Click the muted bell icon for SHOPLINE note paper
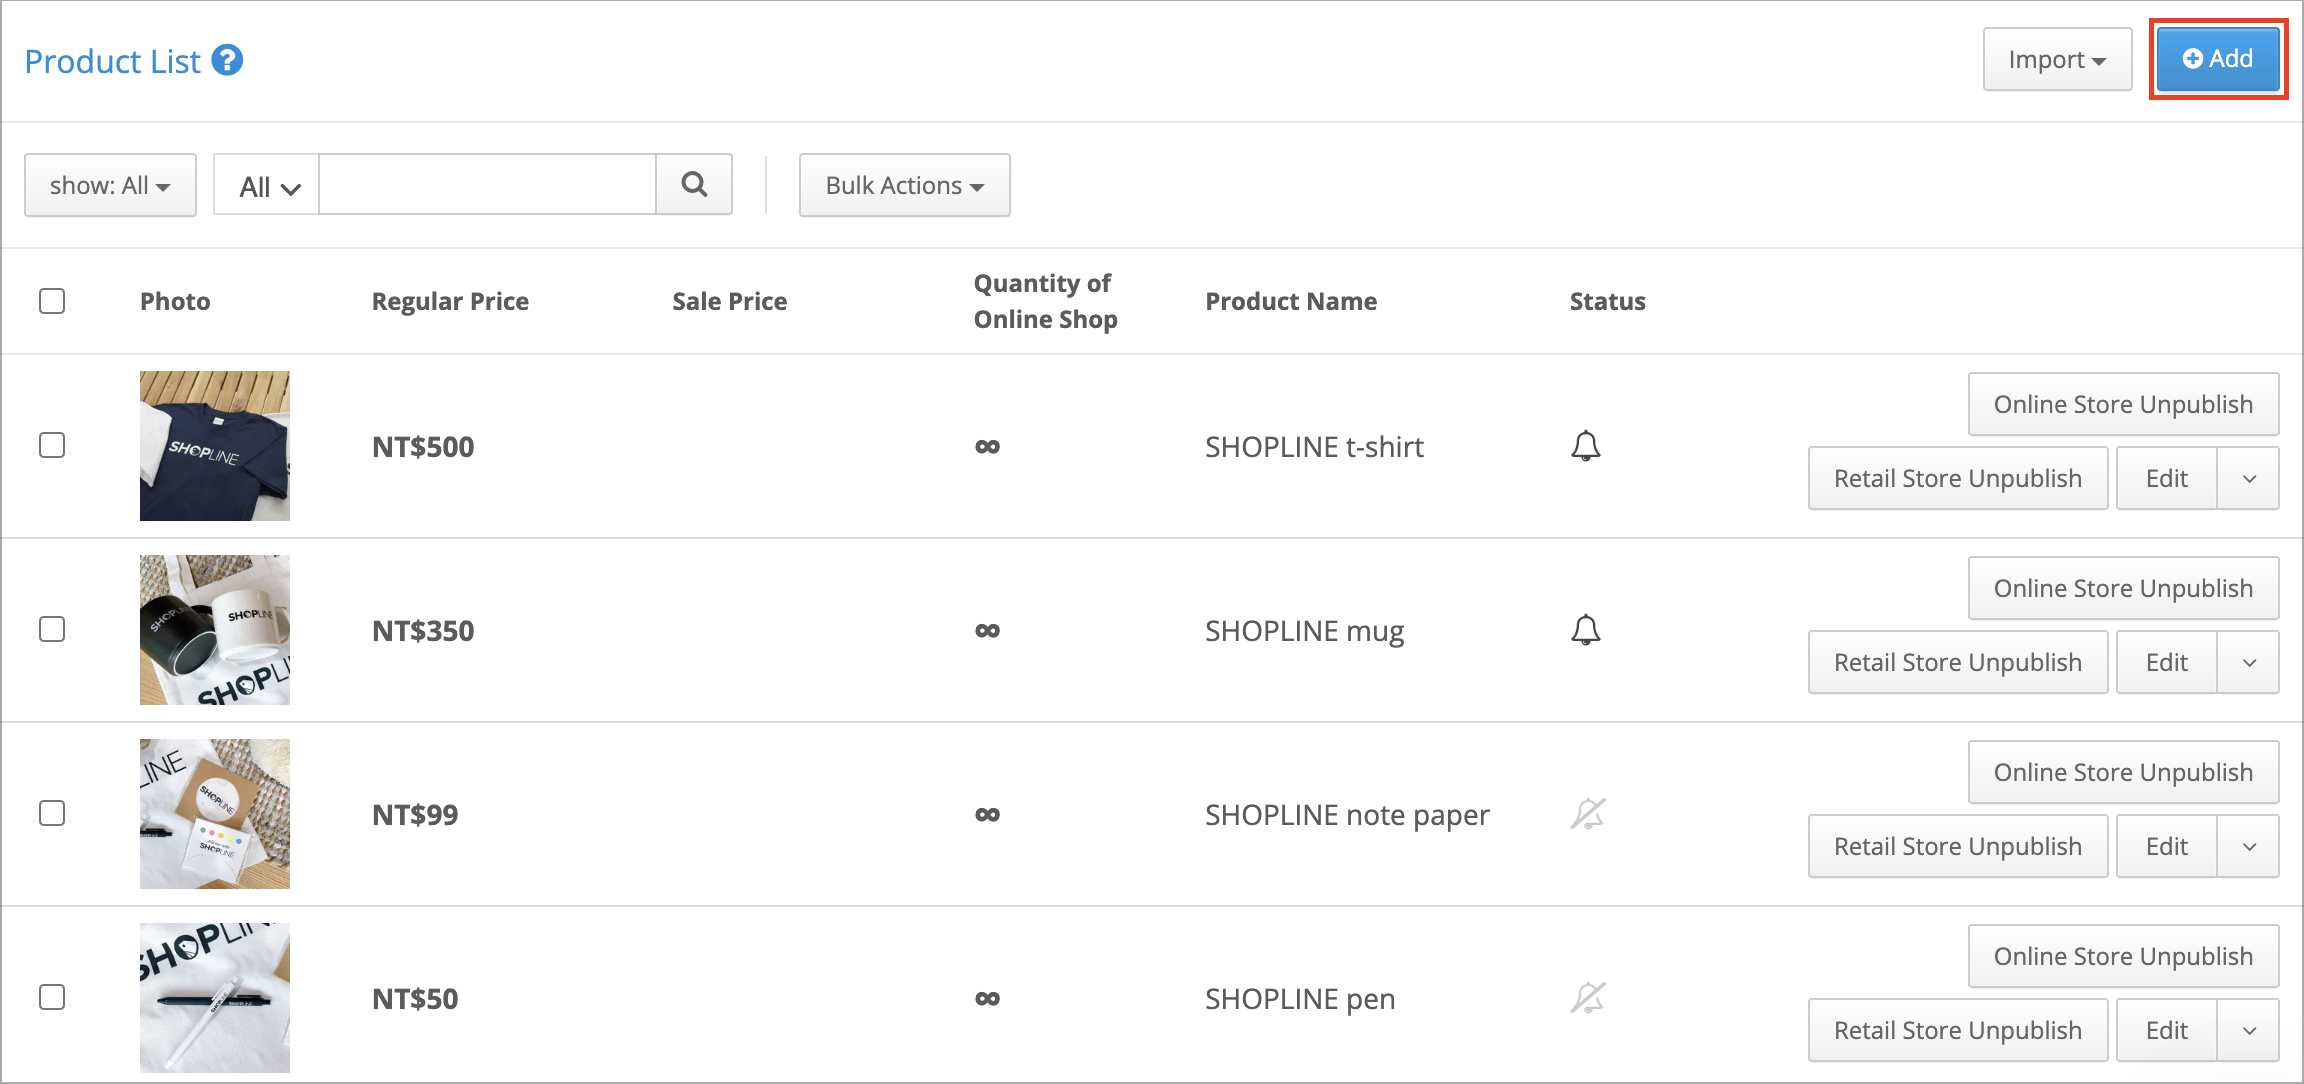2304x1084 pixels. click(x=1587, y=814)
